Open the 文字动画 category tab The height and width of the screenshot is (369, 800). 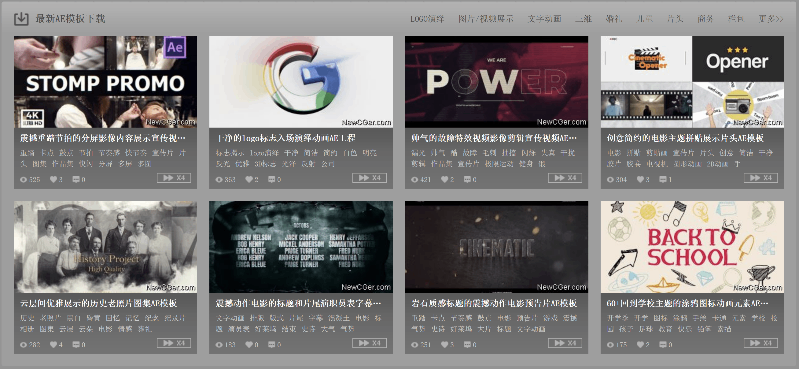[x=544, y=19]
